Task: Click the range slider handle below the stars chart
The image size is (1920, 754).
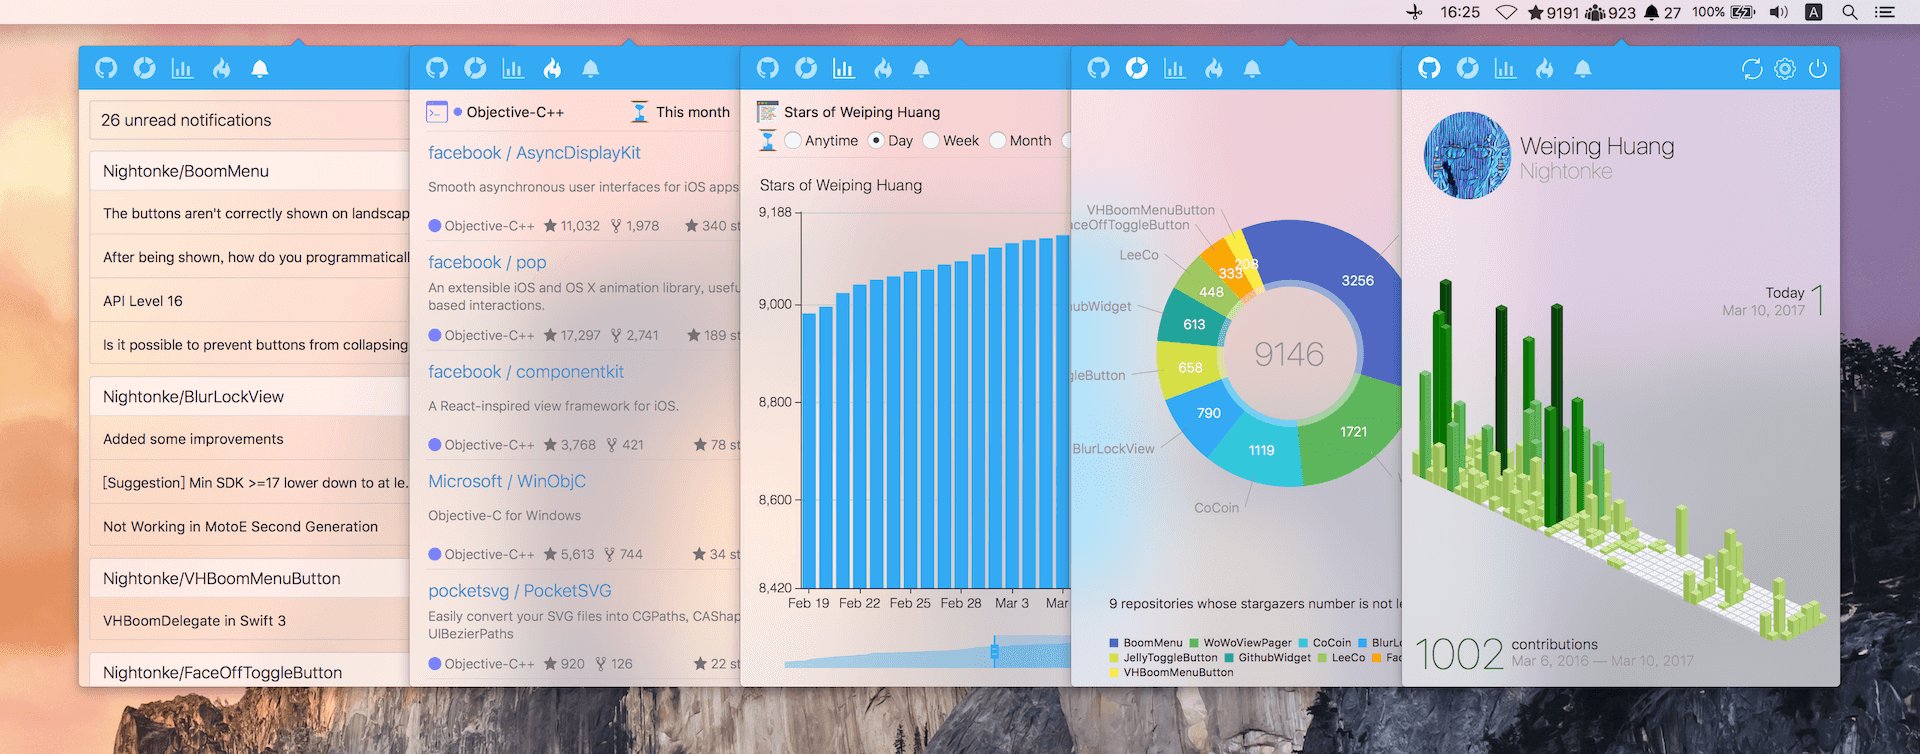Action: [994, 651]
